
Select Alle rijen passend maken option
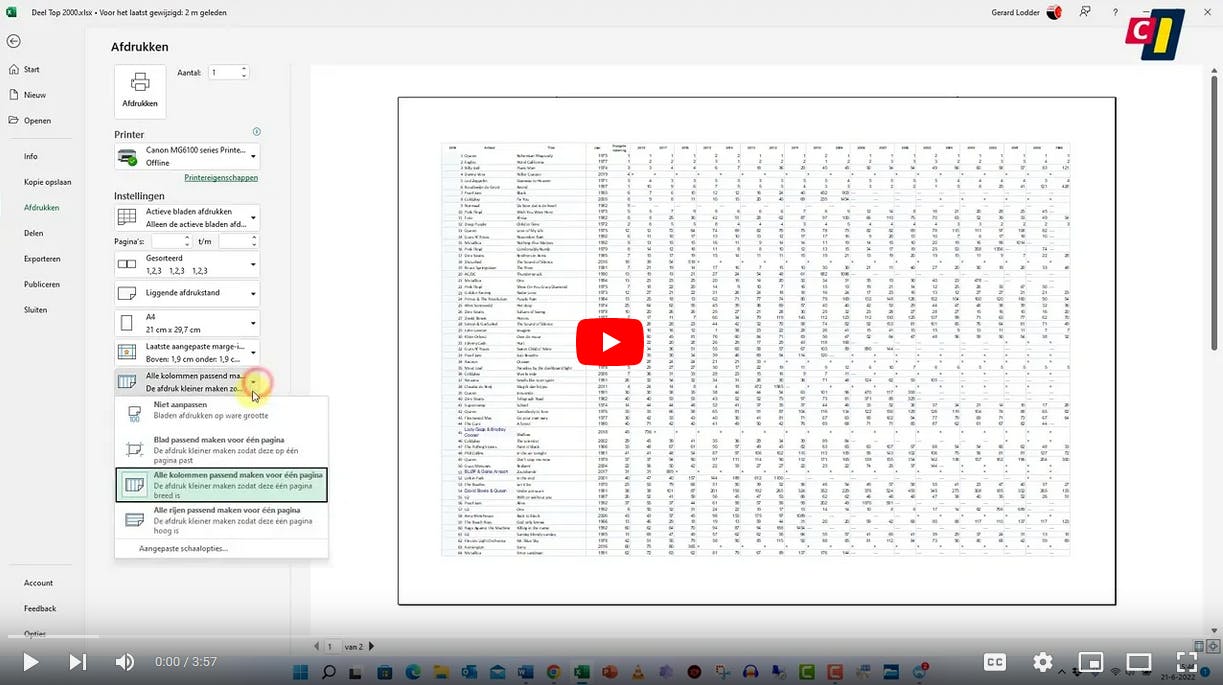coord(221,520)
